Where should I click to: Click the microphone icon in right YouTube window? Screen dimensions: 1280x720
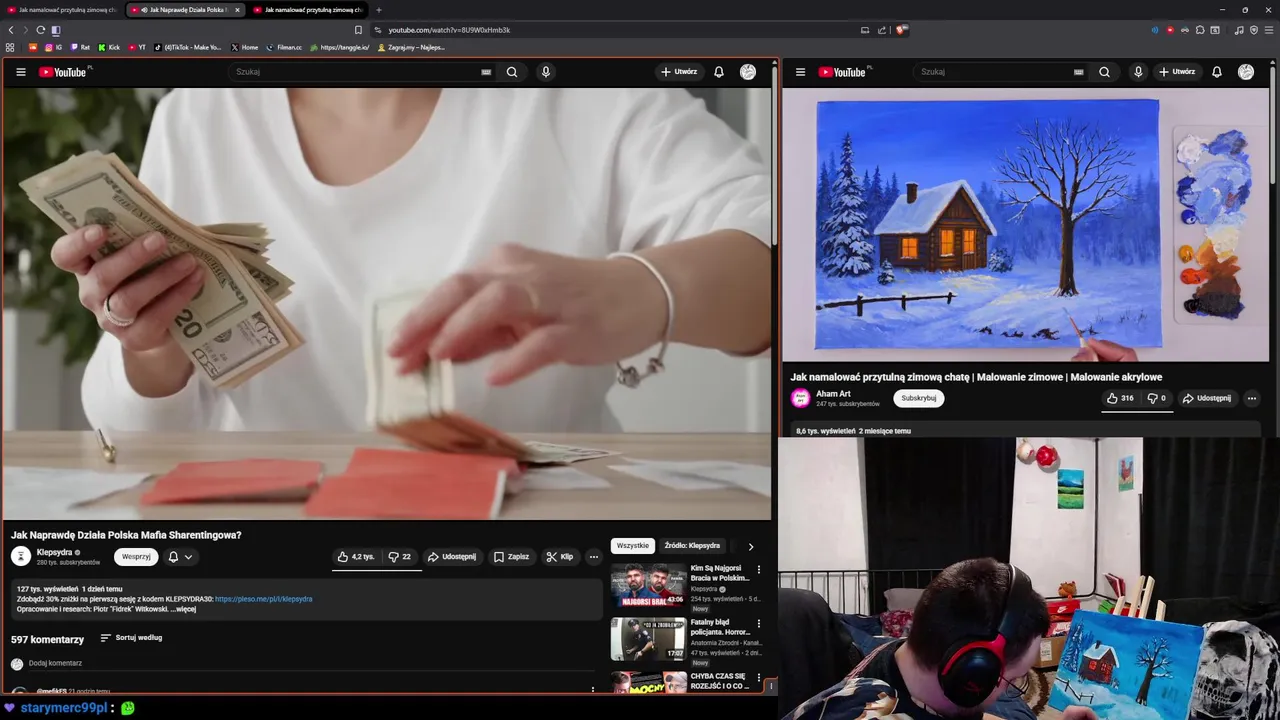pos(1138,72)
